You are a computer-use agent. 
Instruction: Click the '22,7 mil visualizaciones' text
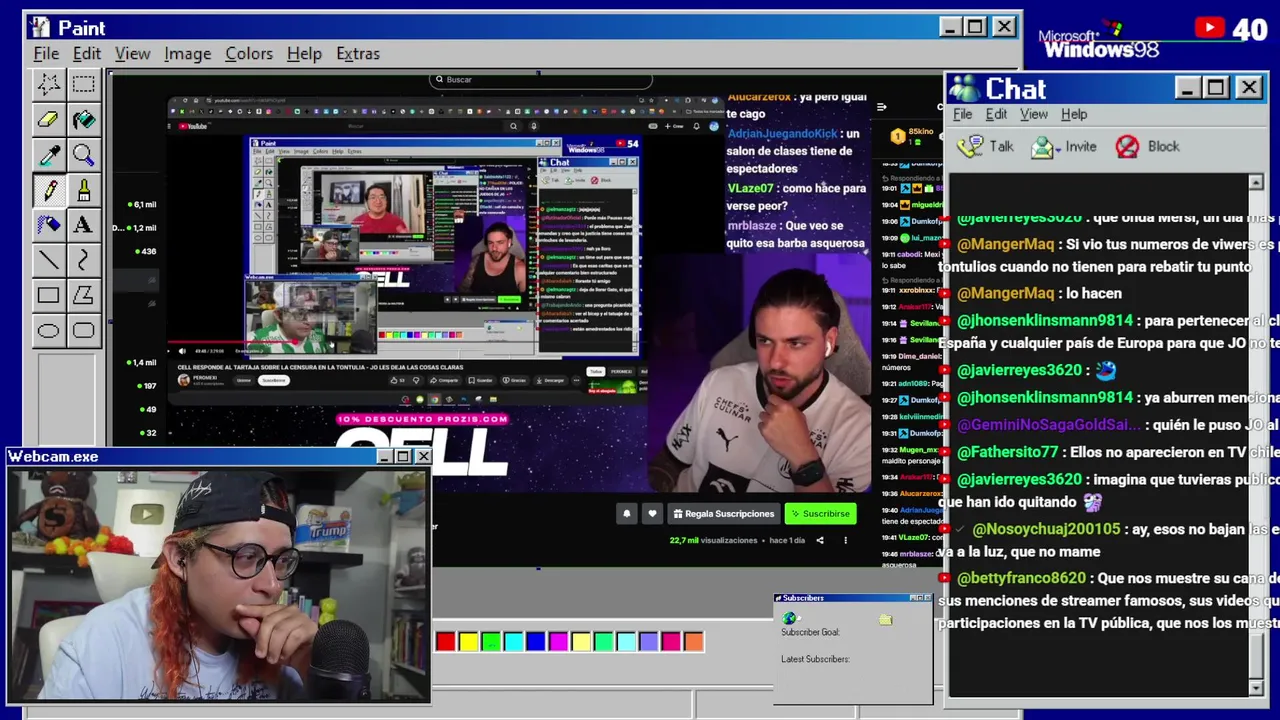713,540
